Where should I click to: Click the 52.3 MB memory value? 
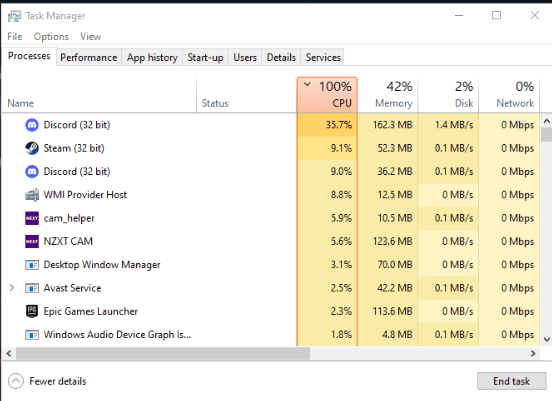[x=395, y=148]
